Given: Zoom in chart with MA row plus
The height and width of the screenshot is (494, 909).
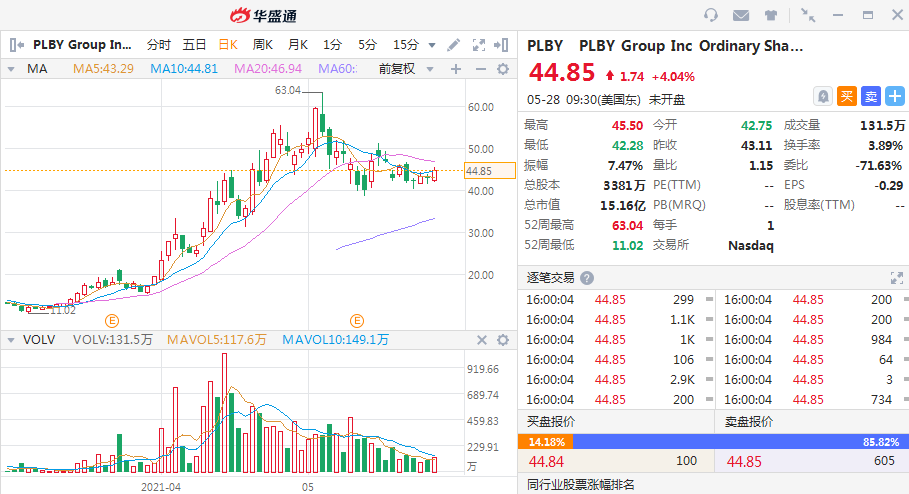Looking at the screenshot, I should pyautogui.click(x=456, y=69).
